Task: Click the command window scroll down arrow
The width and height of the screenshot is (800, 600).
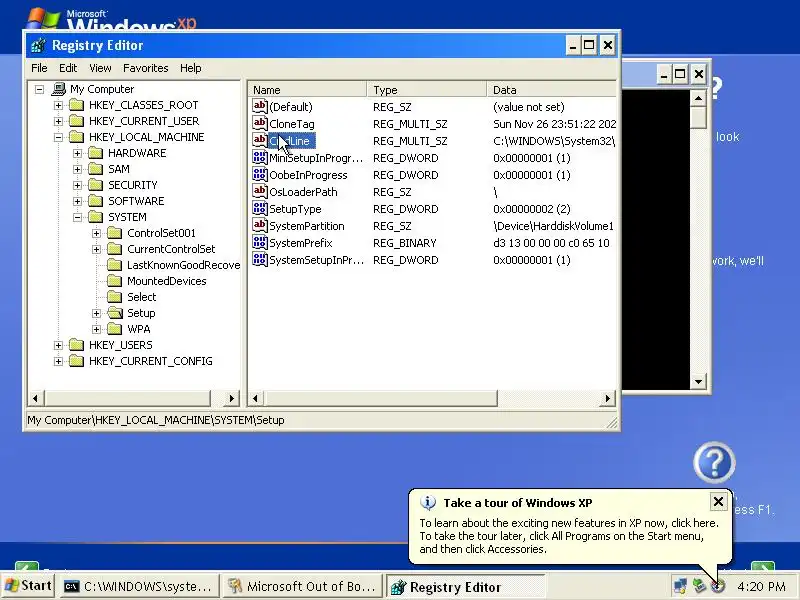Action: pyautogui.click(x=698, y=381)
